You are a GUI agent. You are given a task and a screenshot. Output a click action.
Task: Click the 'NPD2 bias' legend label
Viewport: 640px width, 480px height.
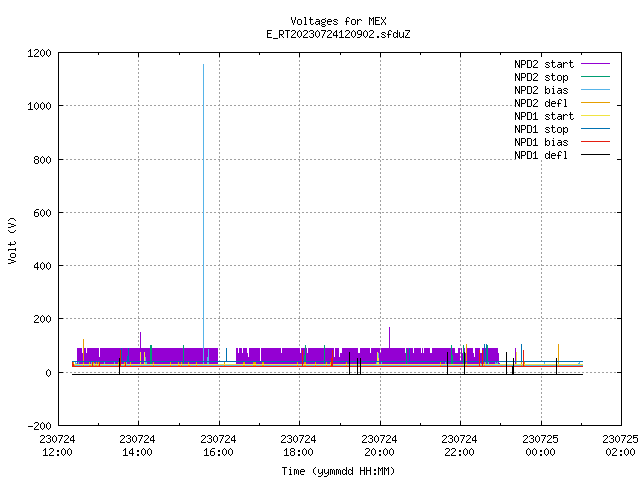[x=541, y=90]
